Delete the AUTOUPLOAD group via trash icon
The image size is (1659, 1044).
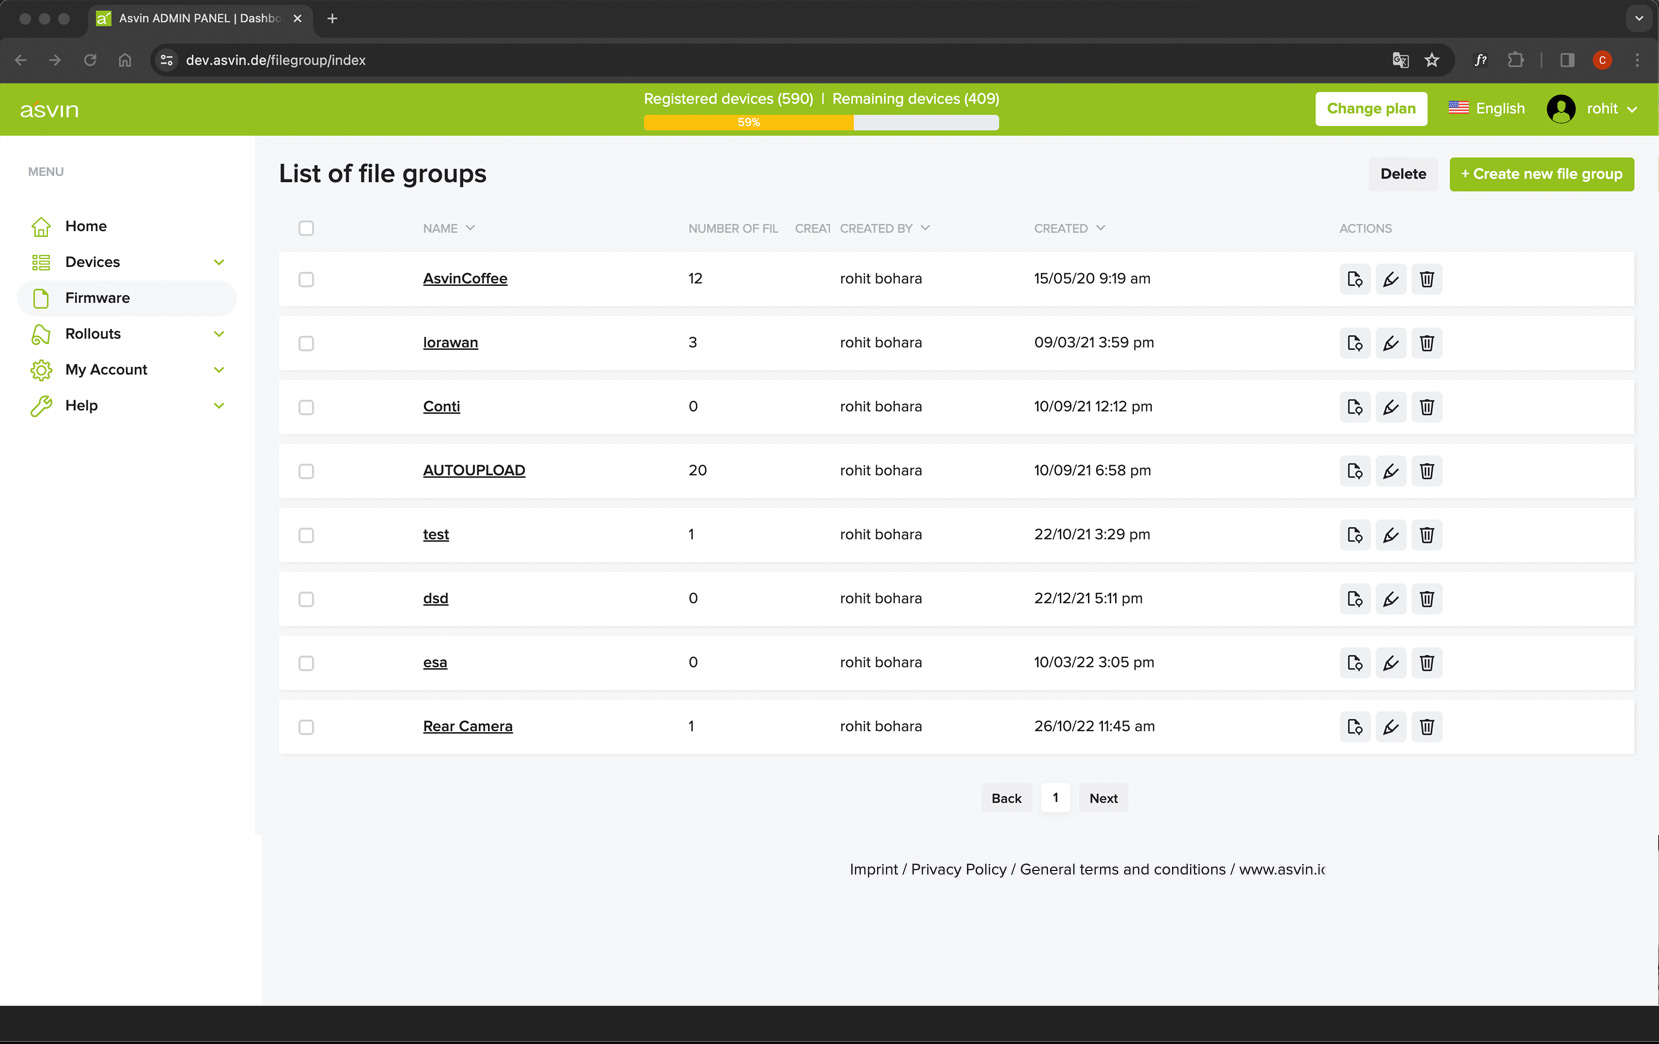1426,471
